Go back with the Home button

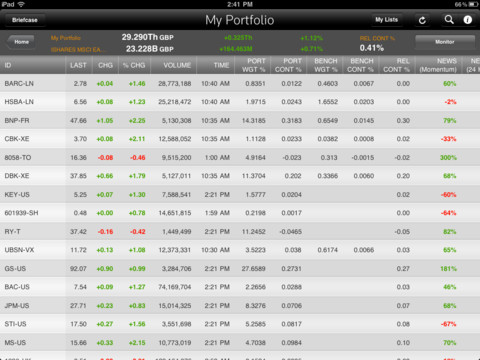(21, 42)
